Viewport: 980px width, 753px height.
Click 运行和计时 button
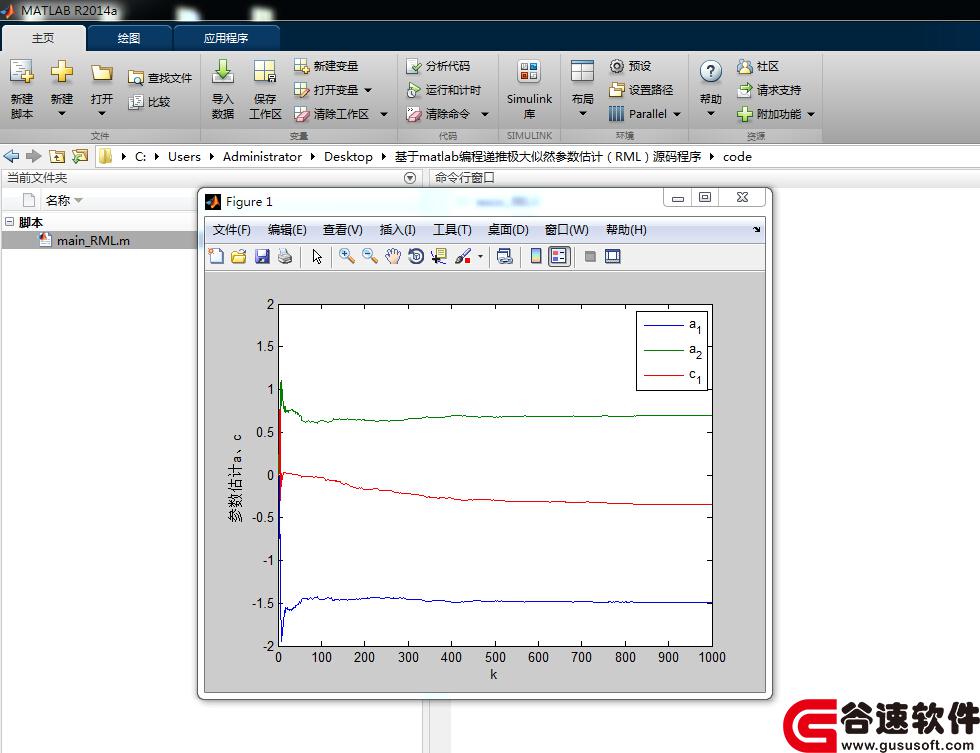[x=444, y=90]
